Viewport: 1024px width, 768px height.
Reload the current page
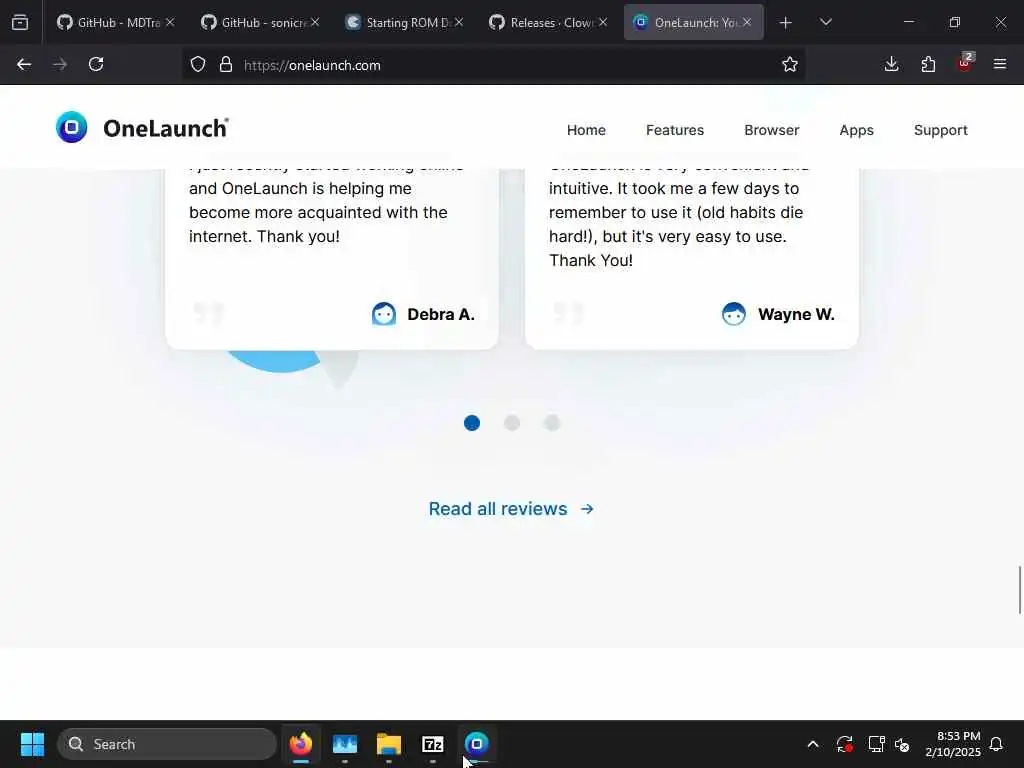point(96,64)
